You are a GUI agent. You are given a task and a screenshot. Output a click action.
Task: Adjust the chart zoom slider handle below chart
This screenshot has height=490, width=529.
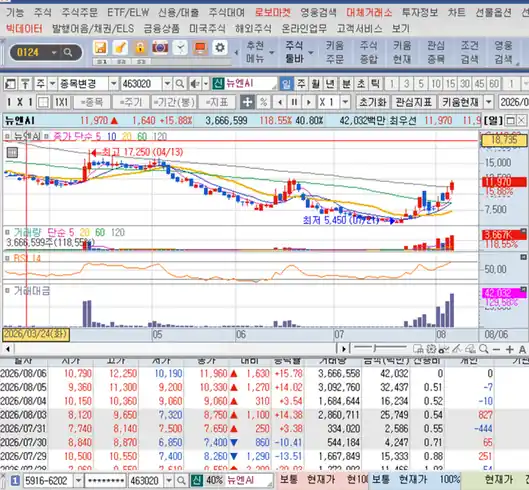coord(374,348)
